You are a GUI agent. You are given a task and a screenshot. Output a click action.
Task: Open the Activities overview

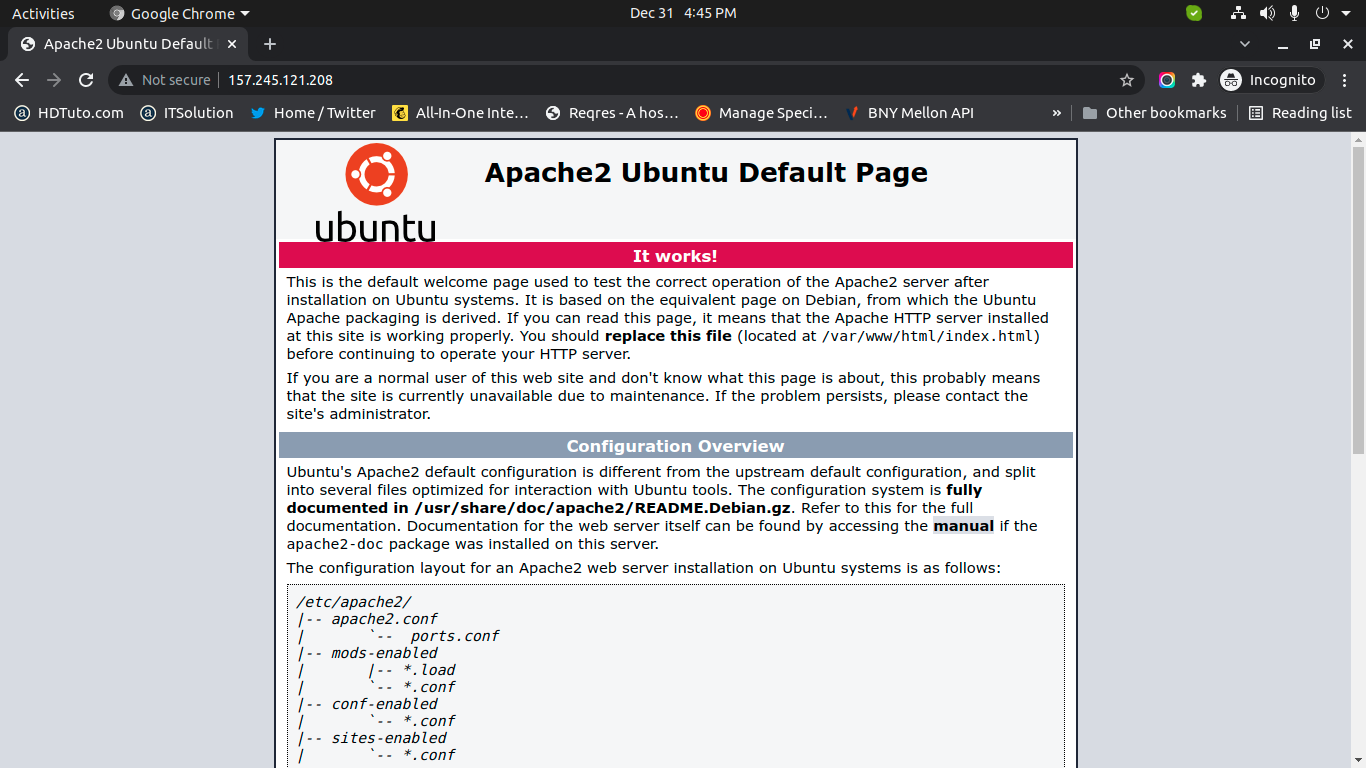43,13
